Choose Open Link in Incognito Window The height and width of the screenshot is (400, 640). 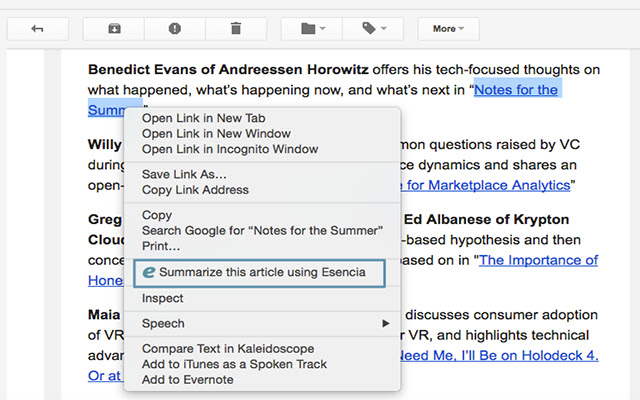click(x=229, y=149)
